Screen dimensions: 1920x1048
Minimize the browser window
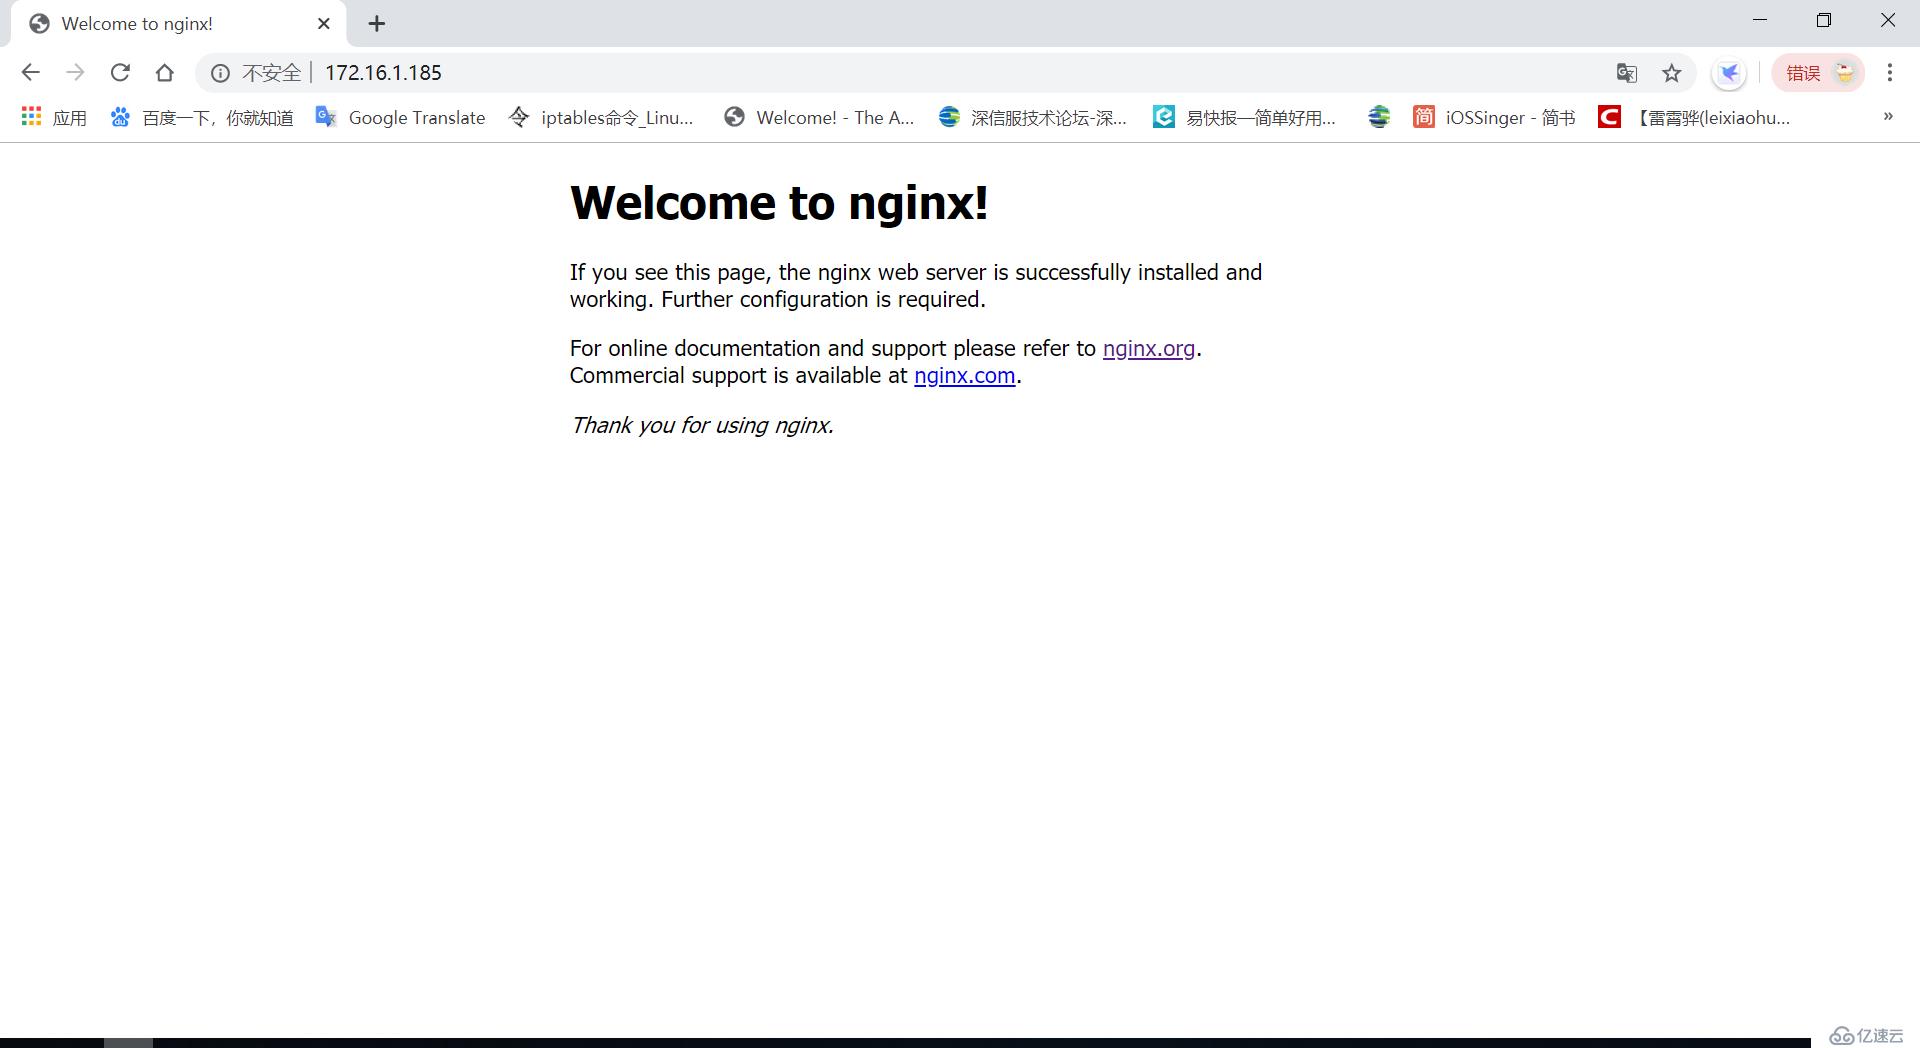[x=1760, y=20]
